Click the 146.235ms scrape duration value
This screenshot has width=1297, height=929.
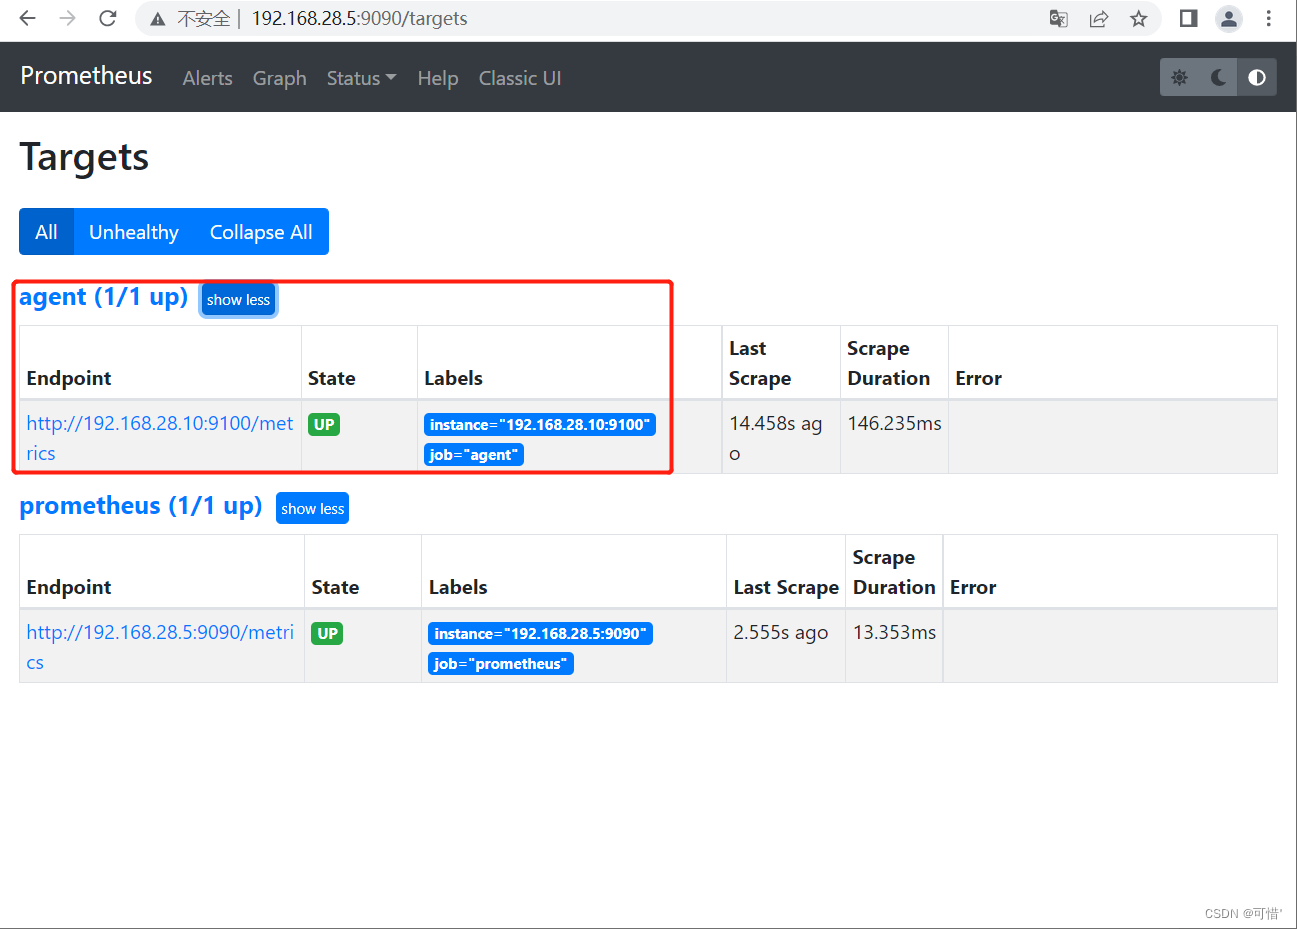click(895, 423)
